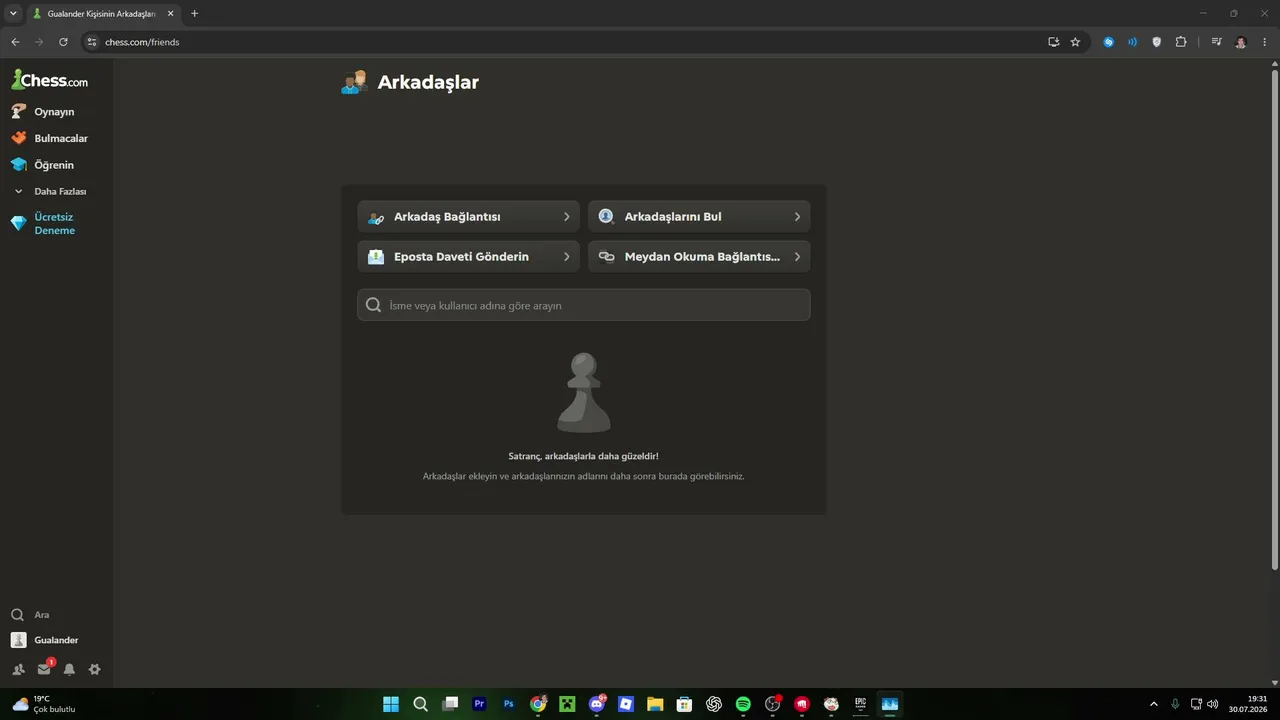Open the clock and date panel
This screenshot has height=720, width=1280.
[1249, 704]
